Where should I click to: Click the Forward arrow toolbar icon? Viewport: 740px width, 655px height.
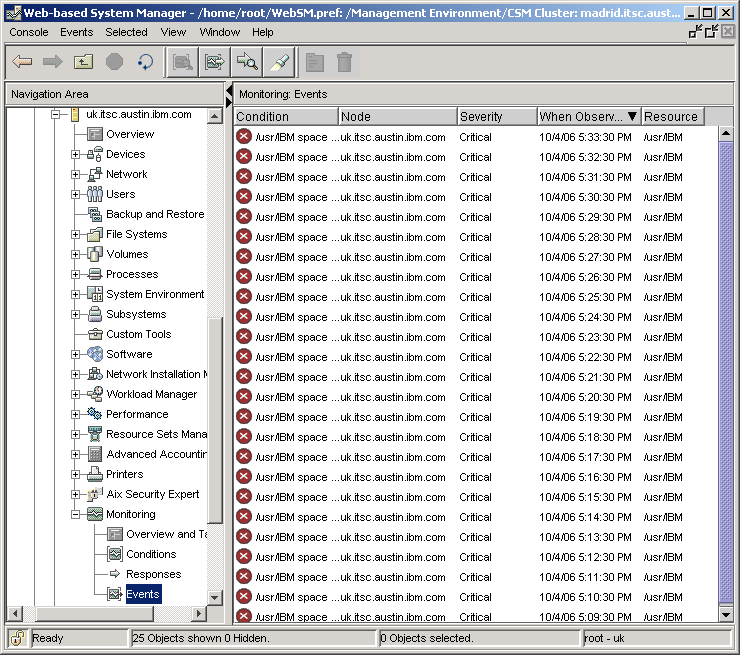(x=52, y=62)
